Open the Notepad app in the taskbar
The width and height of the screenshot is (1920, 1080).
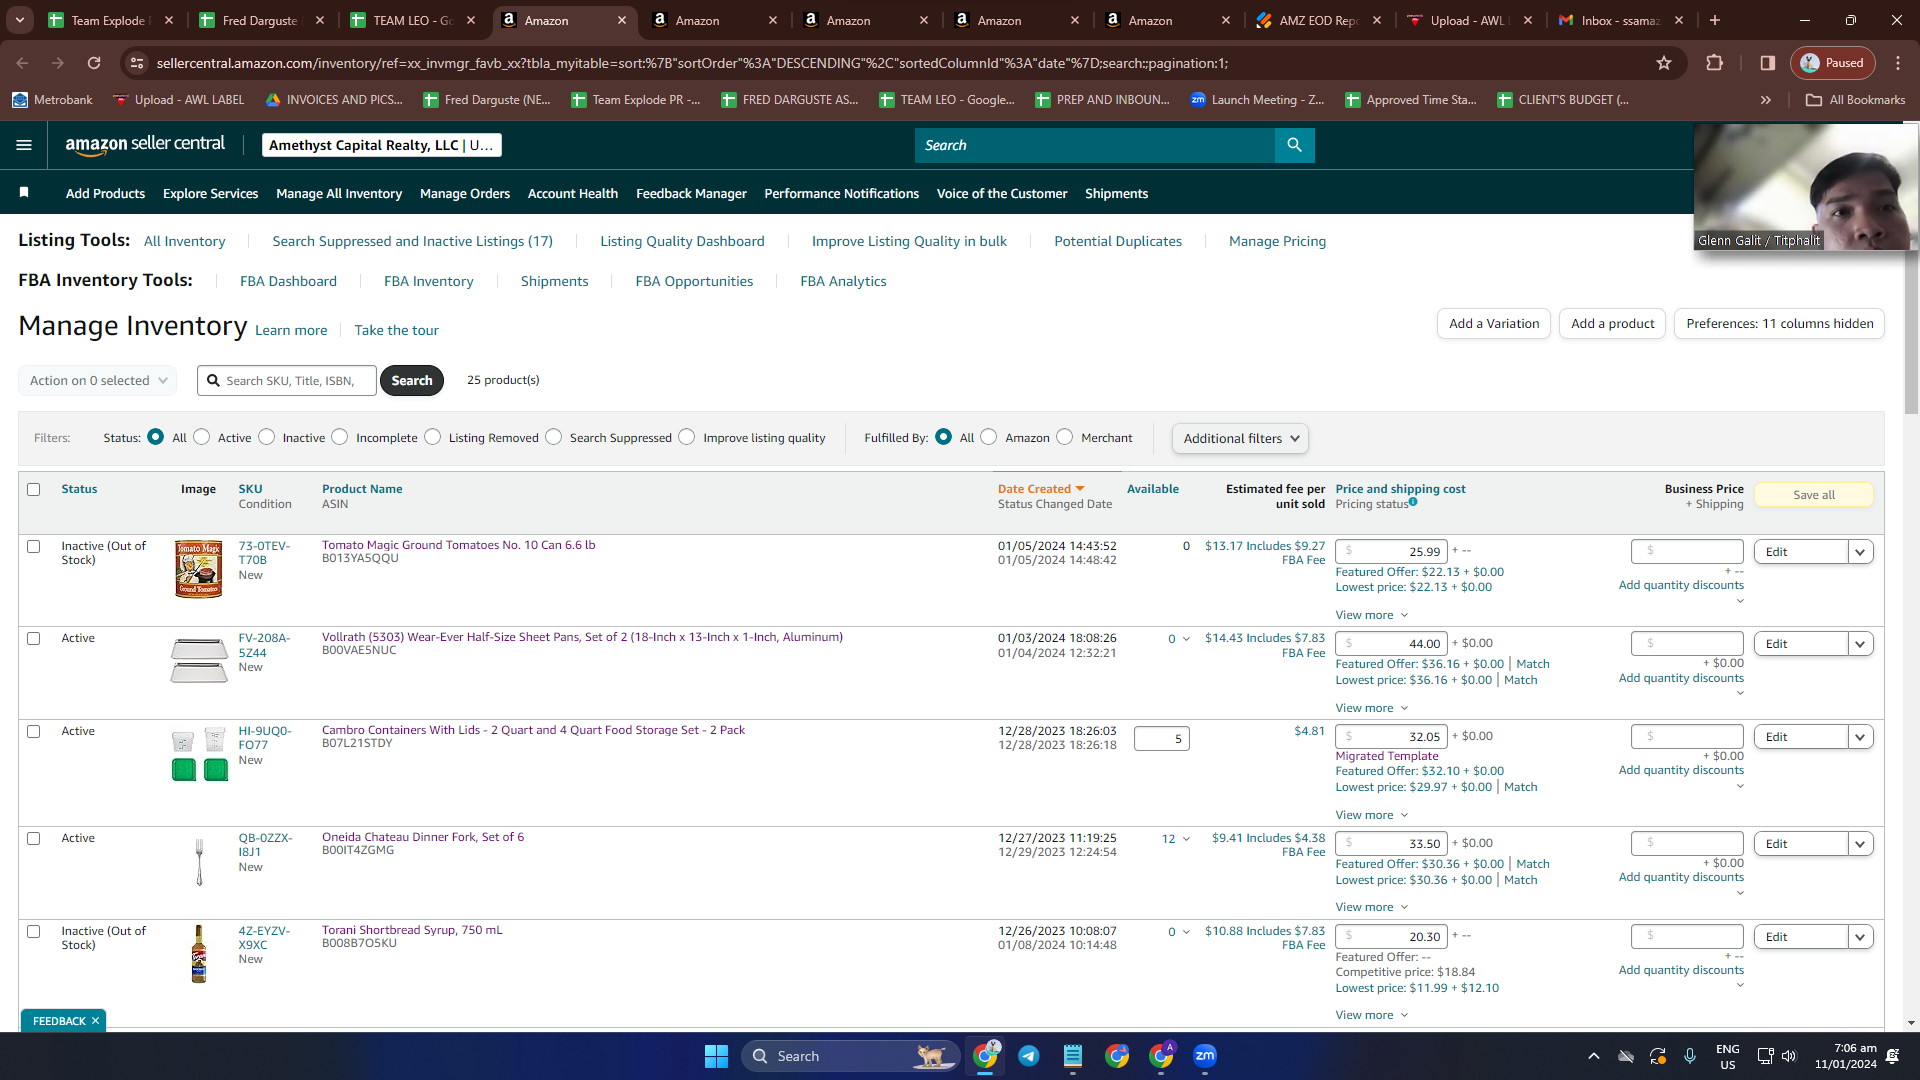tap(1073, 1056)
